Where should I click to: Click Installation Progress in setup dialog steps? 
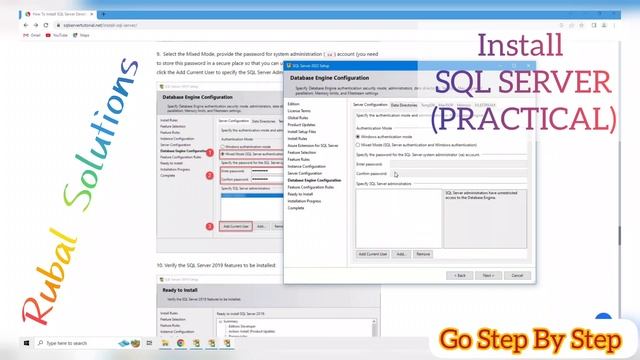(x=304, y=201)
